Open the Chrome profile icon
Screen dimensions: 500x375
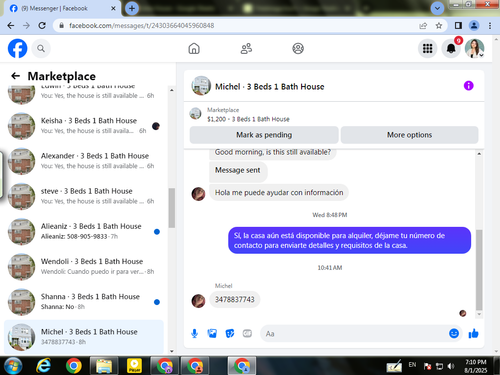point(474,26)
